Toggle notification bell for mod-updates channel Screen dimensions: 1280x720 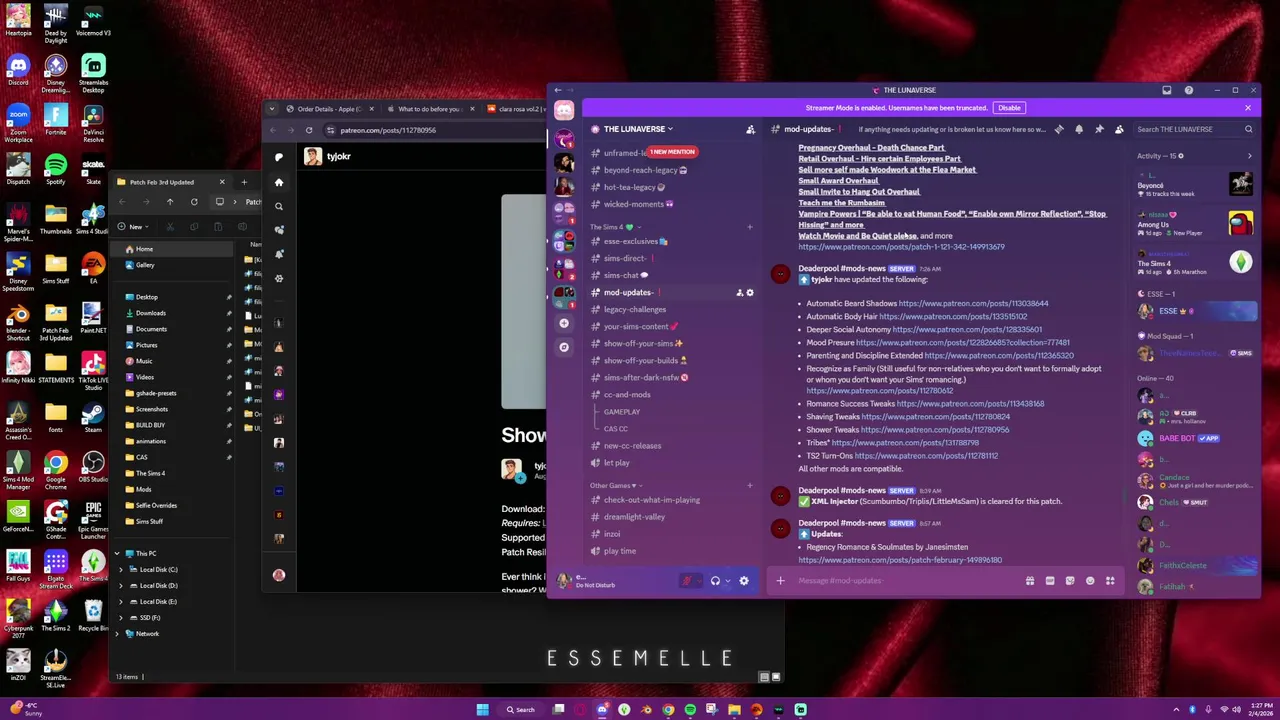1079,129
